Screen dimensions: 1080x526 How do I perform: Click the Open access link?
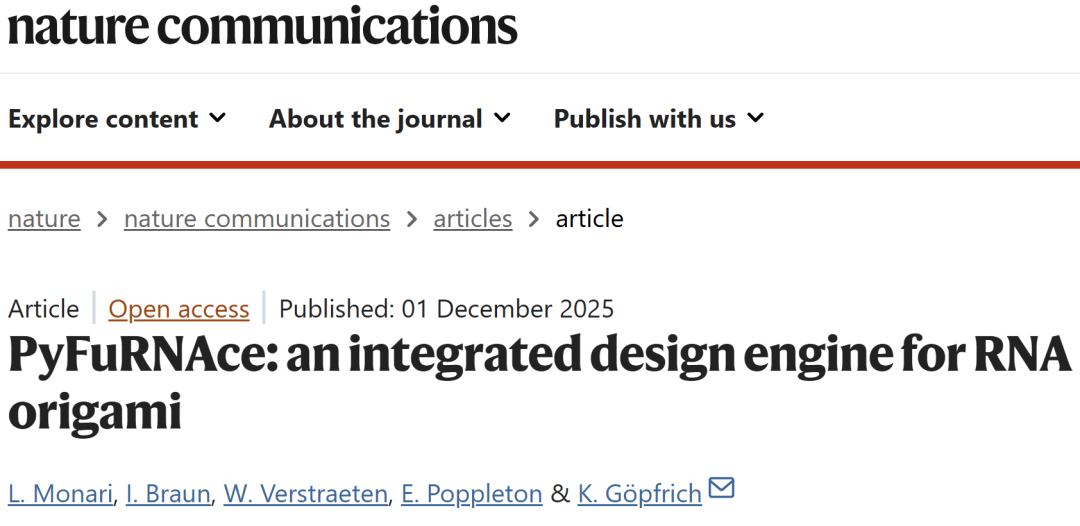click(x=179, y=309)
